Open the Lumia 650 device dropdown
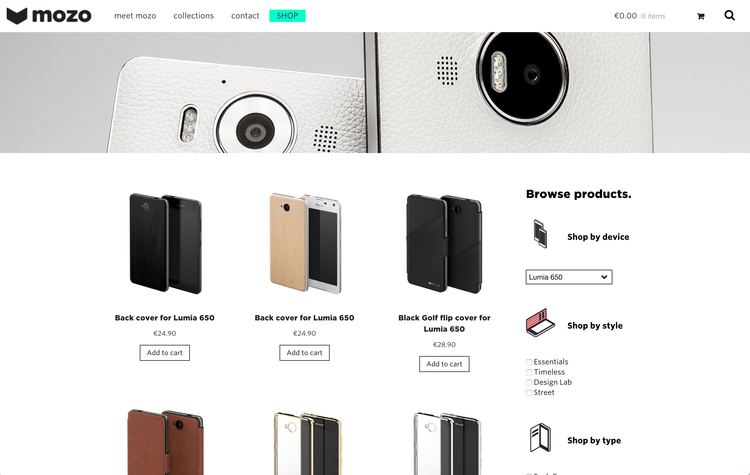Screen dimensions: 750x475 [x=569, y=277]
